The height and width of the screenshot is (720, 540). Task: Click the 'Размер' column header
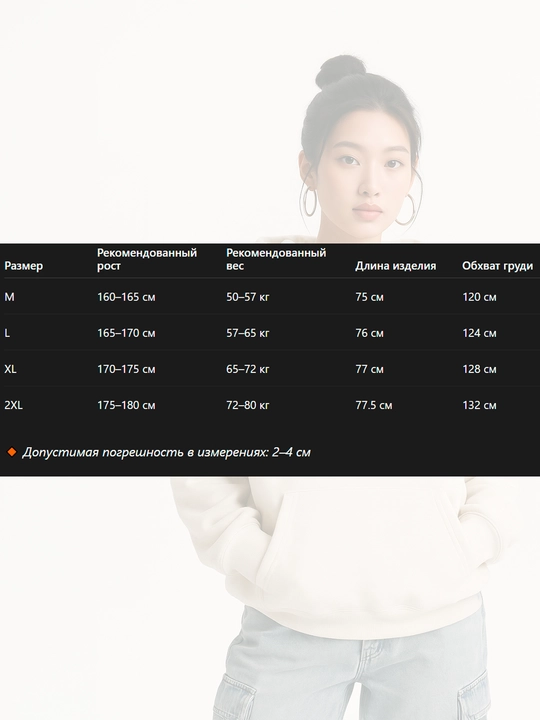coord(23,266)
